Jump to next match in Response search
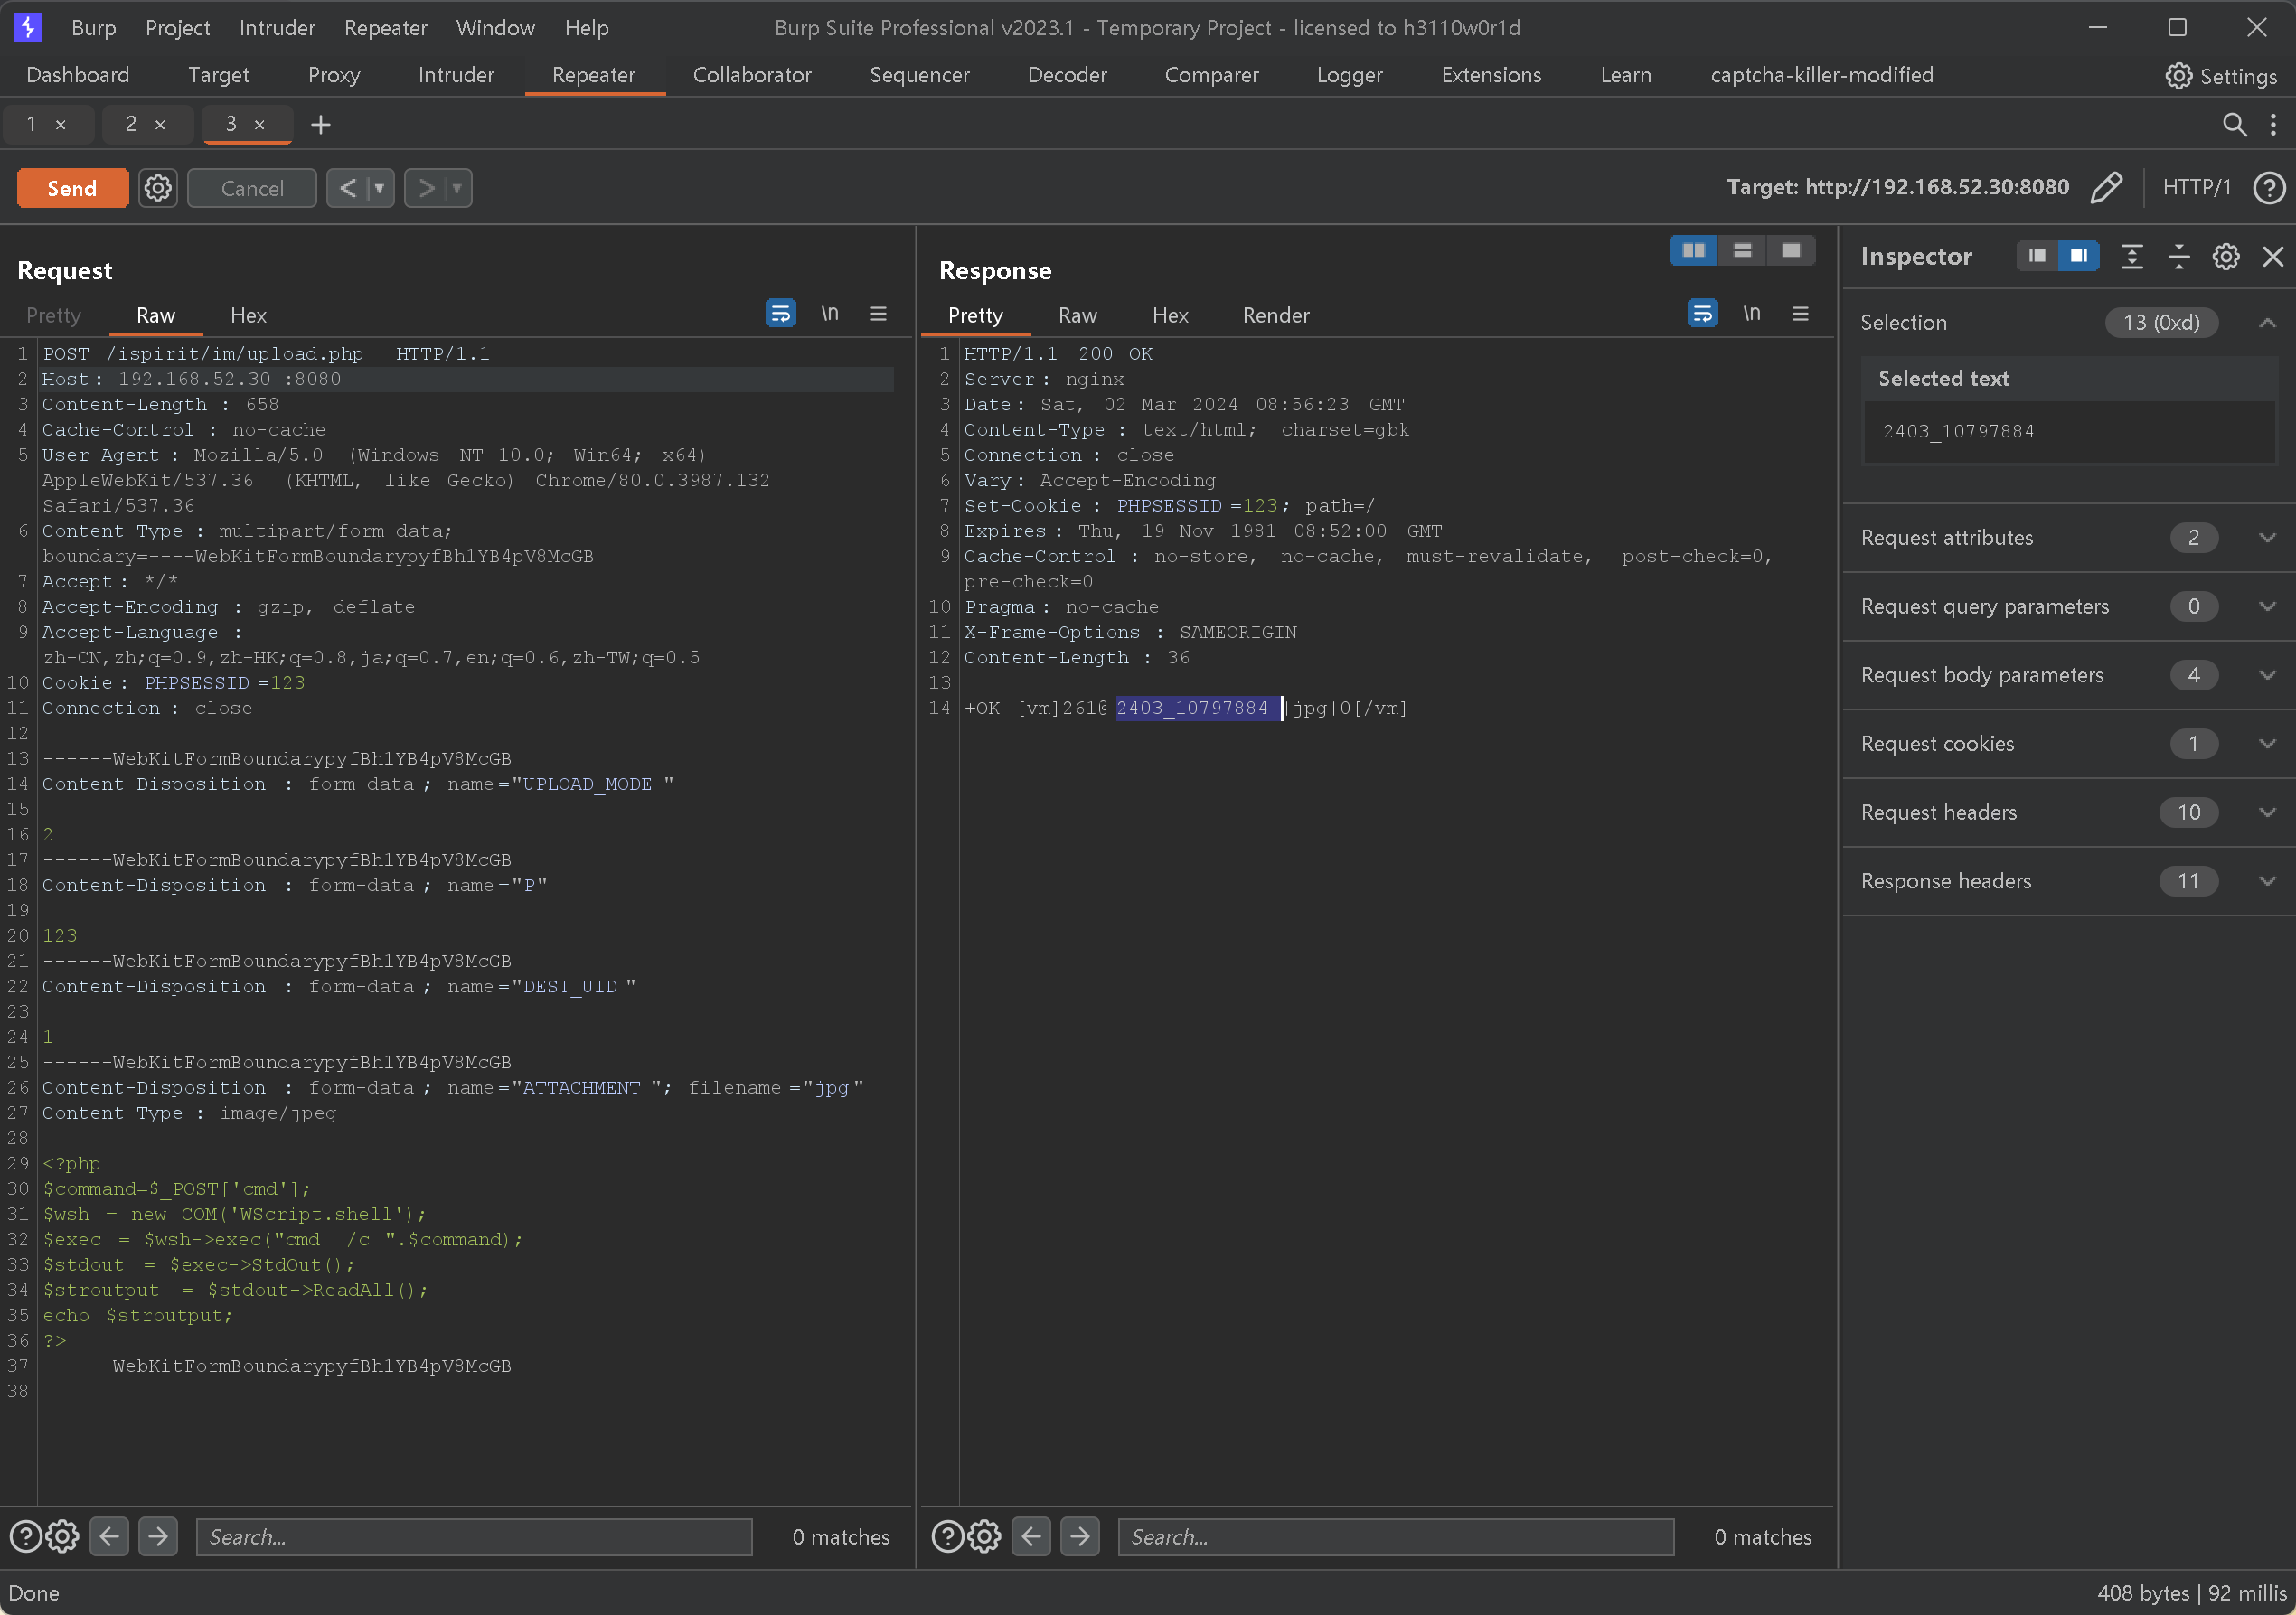This screenshot has height=1615, width=2296. coord(1080,1536)
